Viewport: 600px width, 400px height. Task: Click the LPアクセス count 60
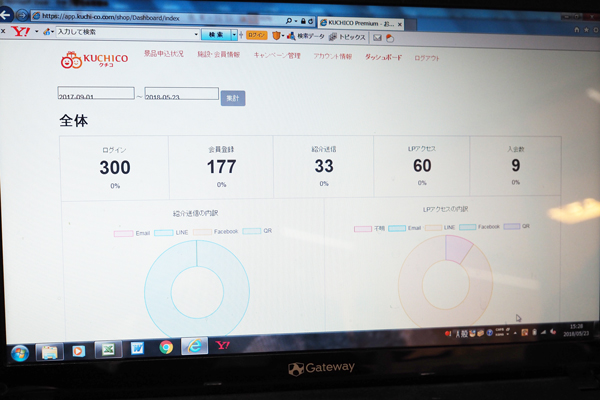(422, 166)
